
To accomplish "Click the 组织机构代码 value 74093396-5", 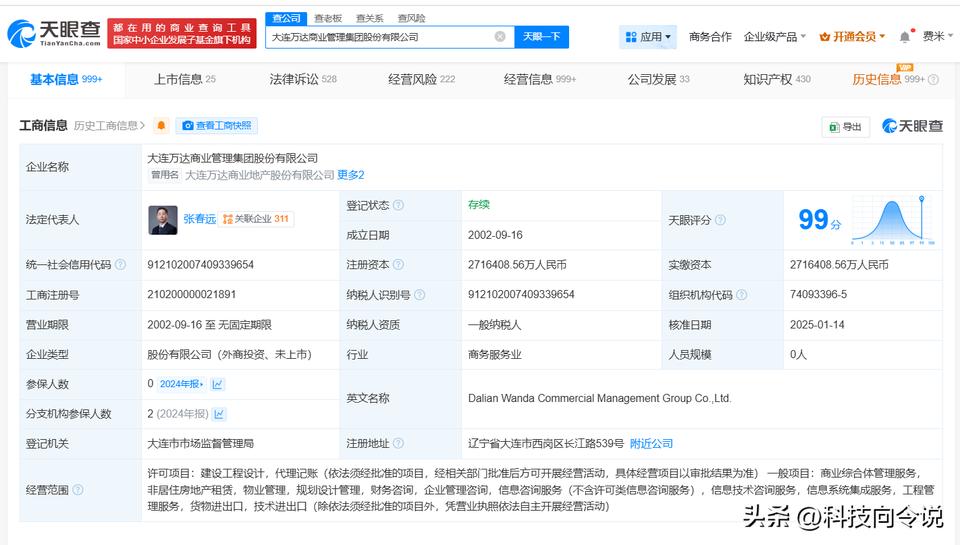I will tap(818, 295).
